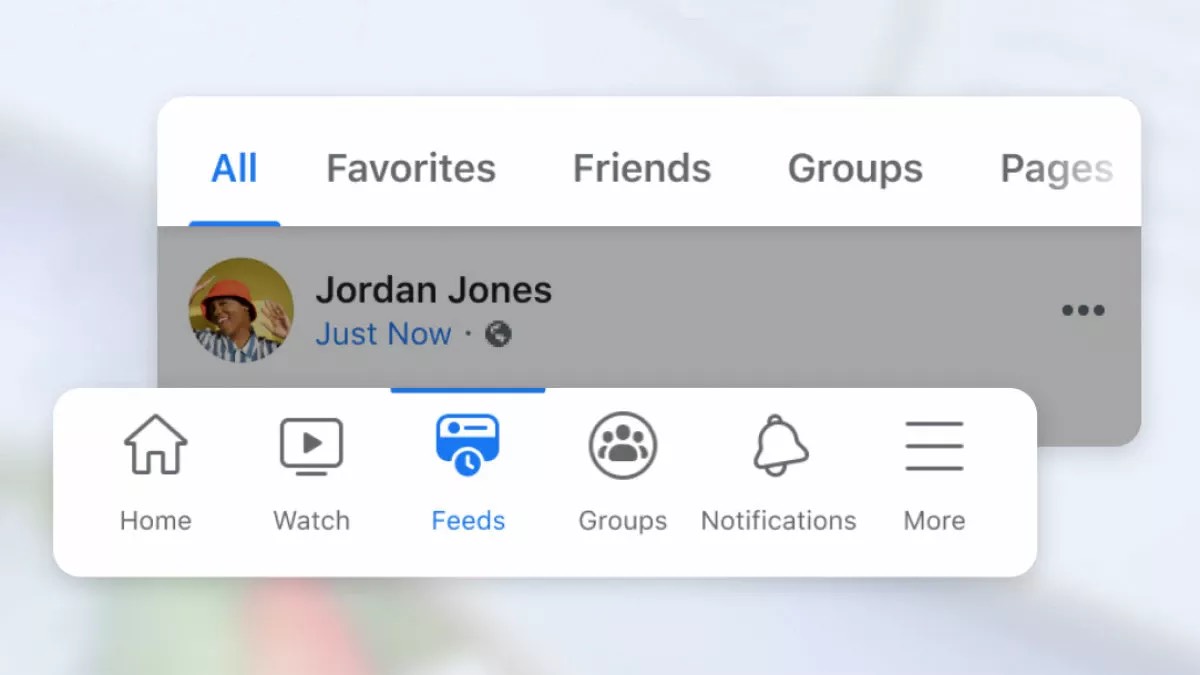Click the Just Now timestamp
Screen dimensions: 1200x675
tap(384, 334)
